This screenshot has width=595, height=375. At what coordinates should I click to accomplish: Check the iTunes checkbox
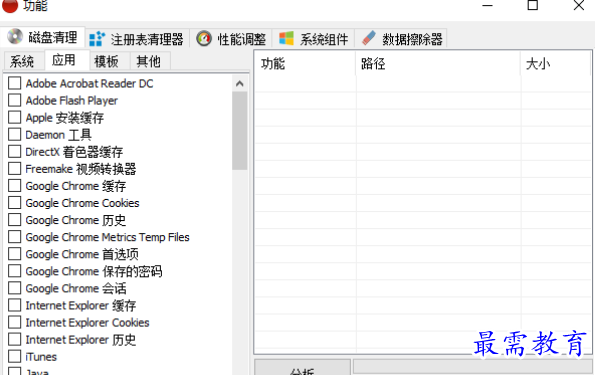pos(14,356)
